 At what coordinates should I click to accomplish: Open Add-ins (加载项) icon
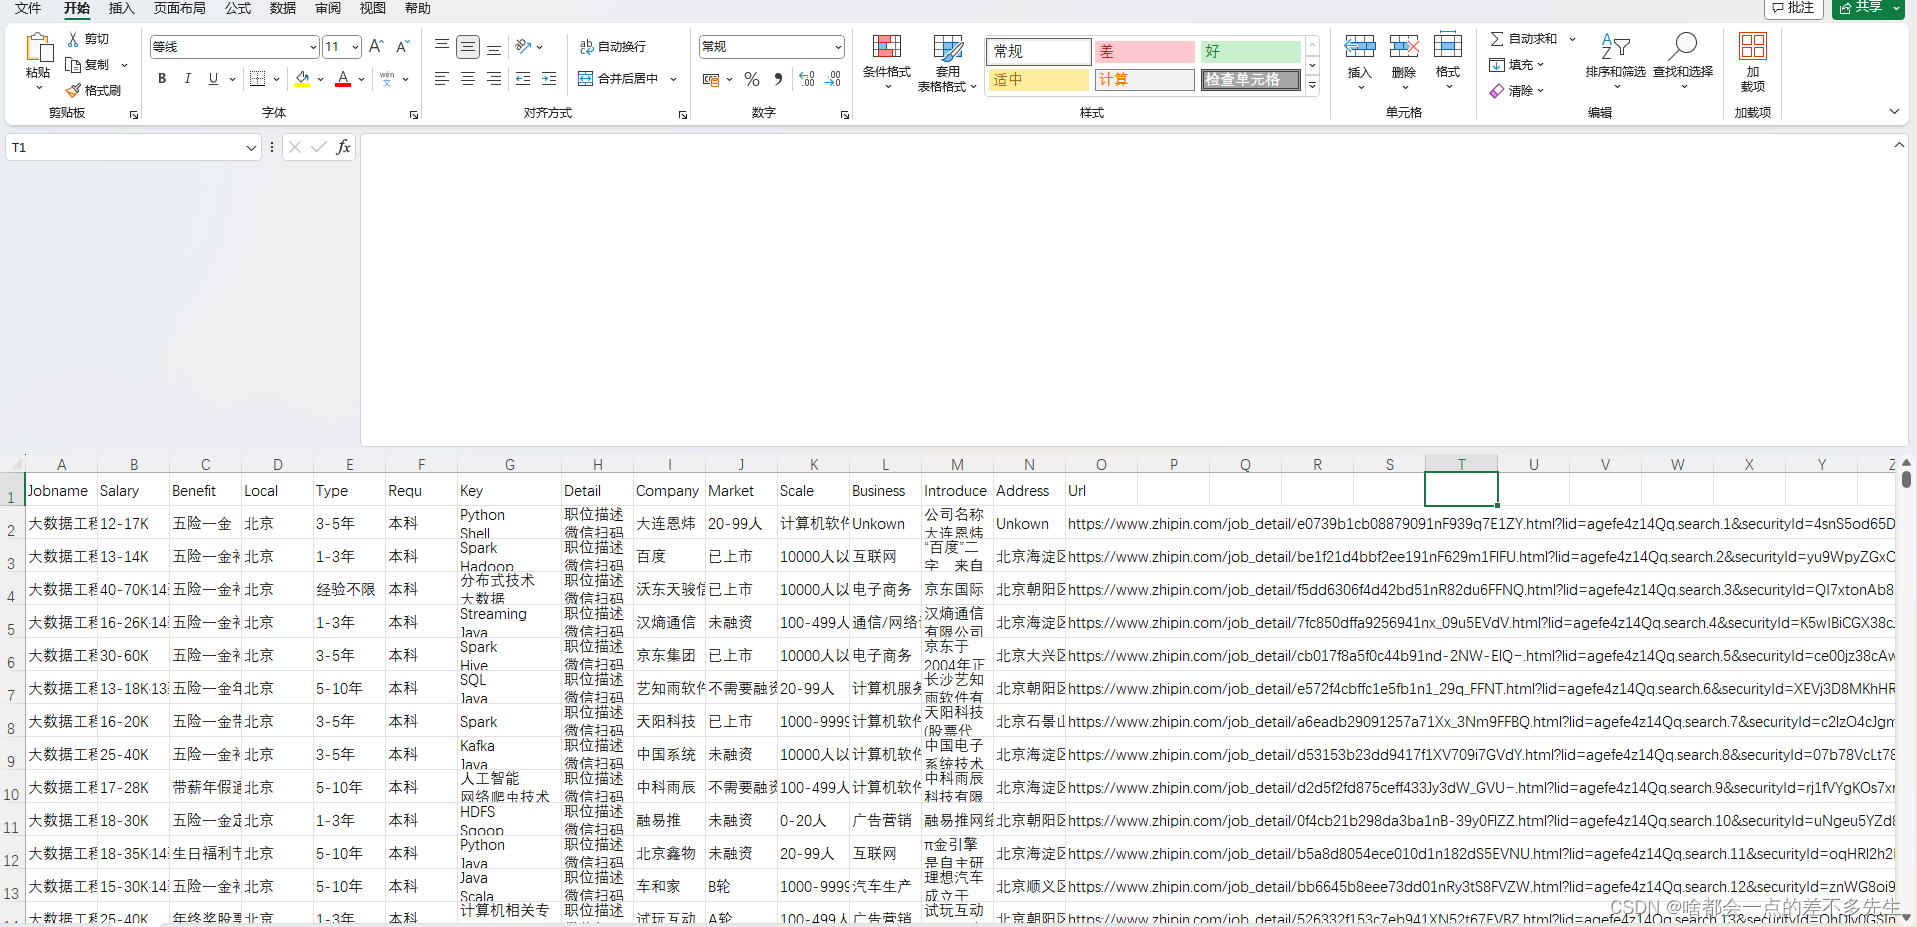point(1753,47)
